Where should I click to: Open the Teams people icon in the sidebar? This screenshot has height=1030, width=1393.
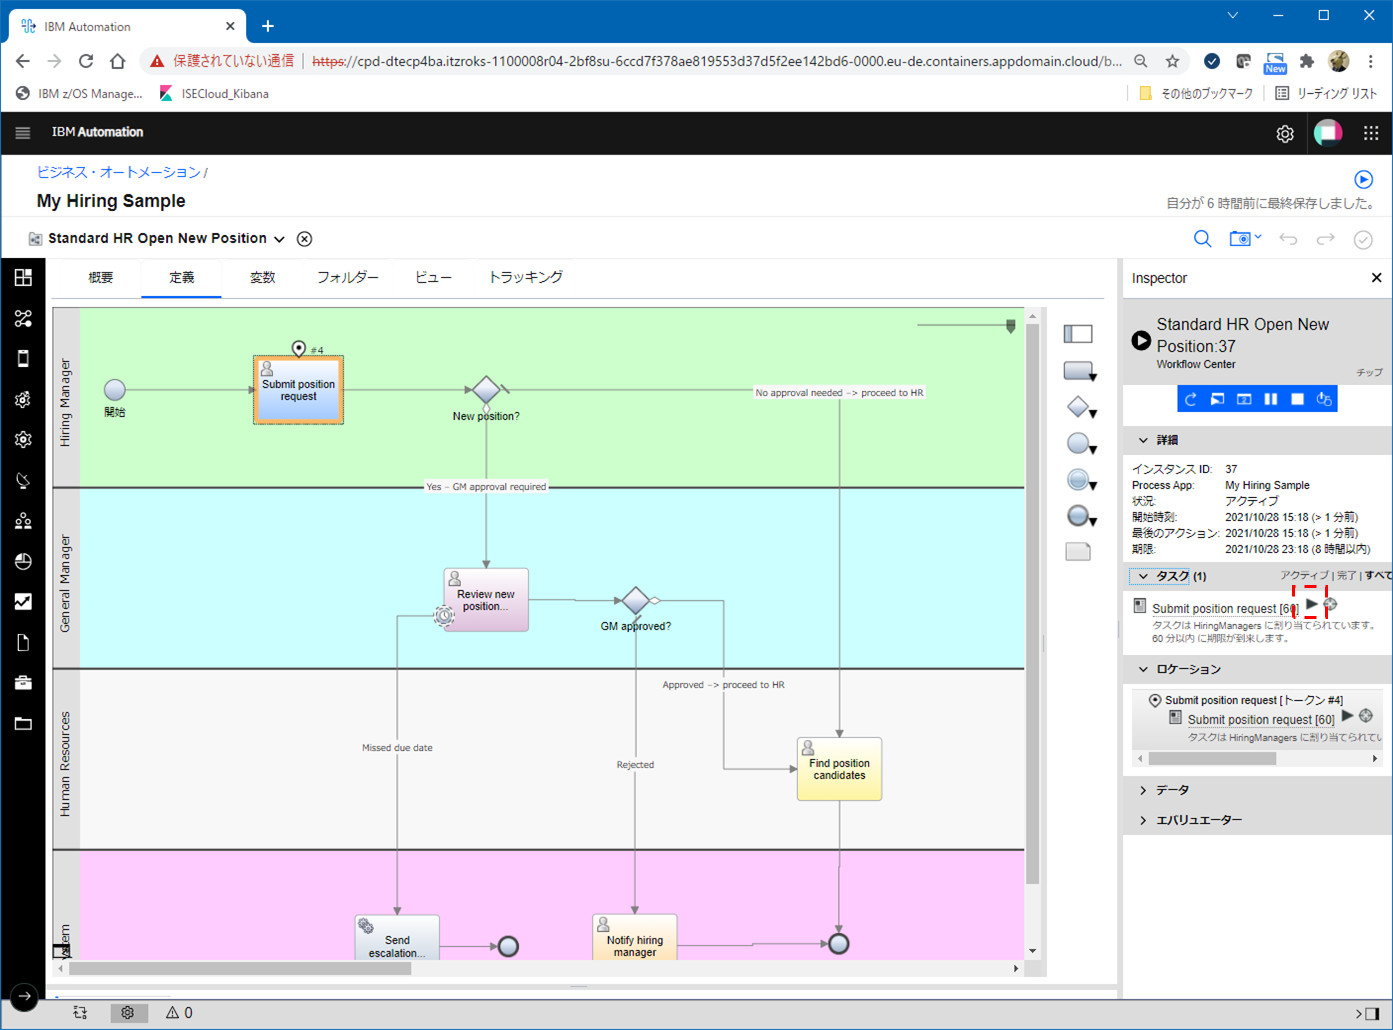pyautogui.click(x=23, y=521)
